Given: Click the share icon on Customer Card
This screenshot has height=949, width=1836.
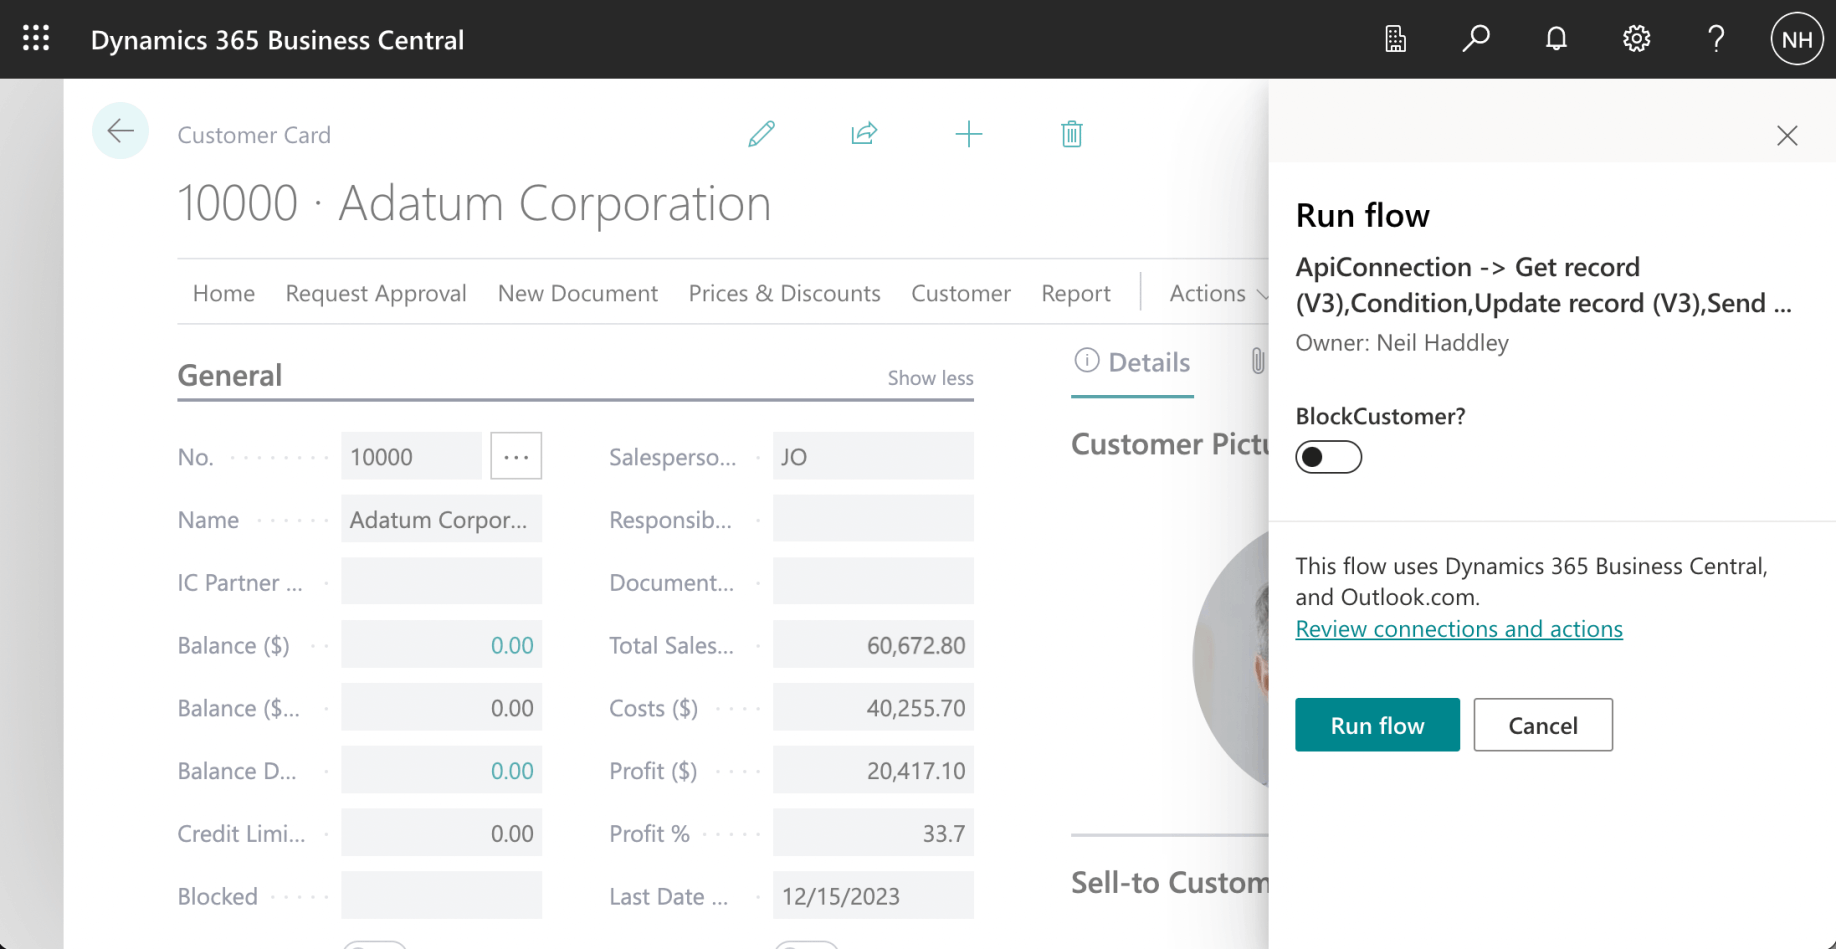Looking at the screenshot, I should point(864,134).
